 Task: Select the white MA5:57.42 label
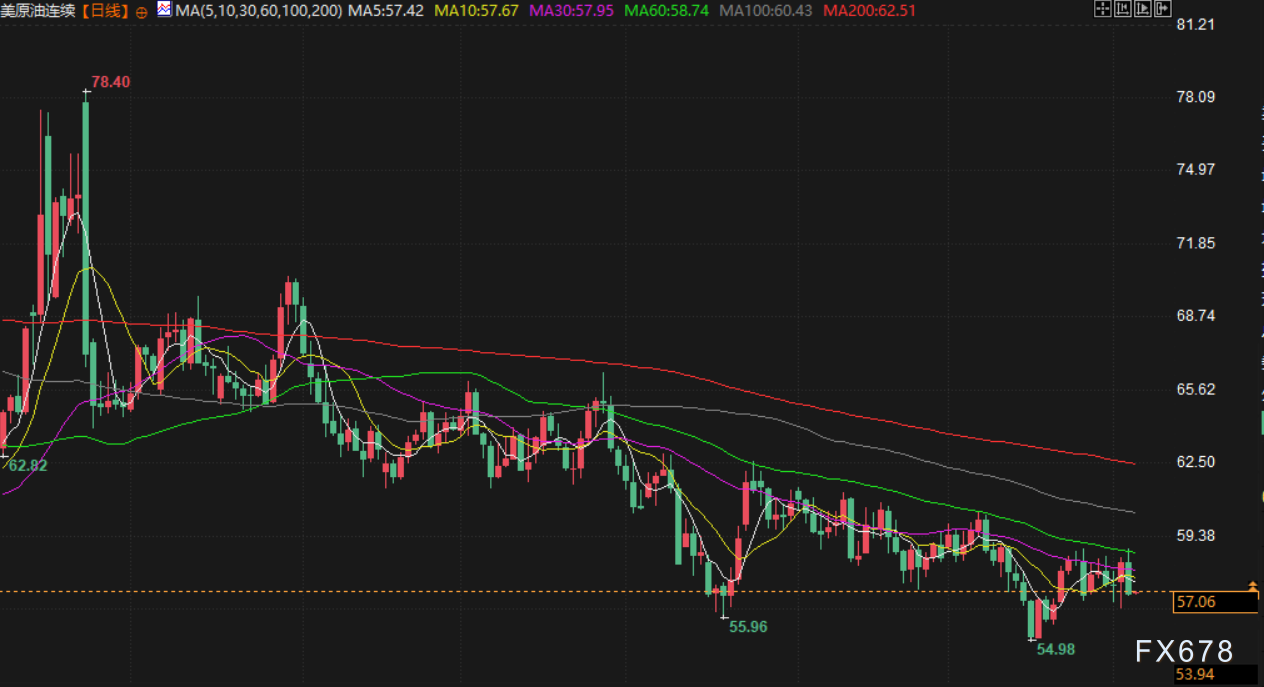coord(386,11)
